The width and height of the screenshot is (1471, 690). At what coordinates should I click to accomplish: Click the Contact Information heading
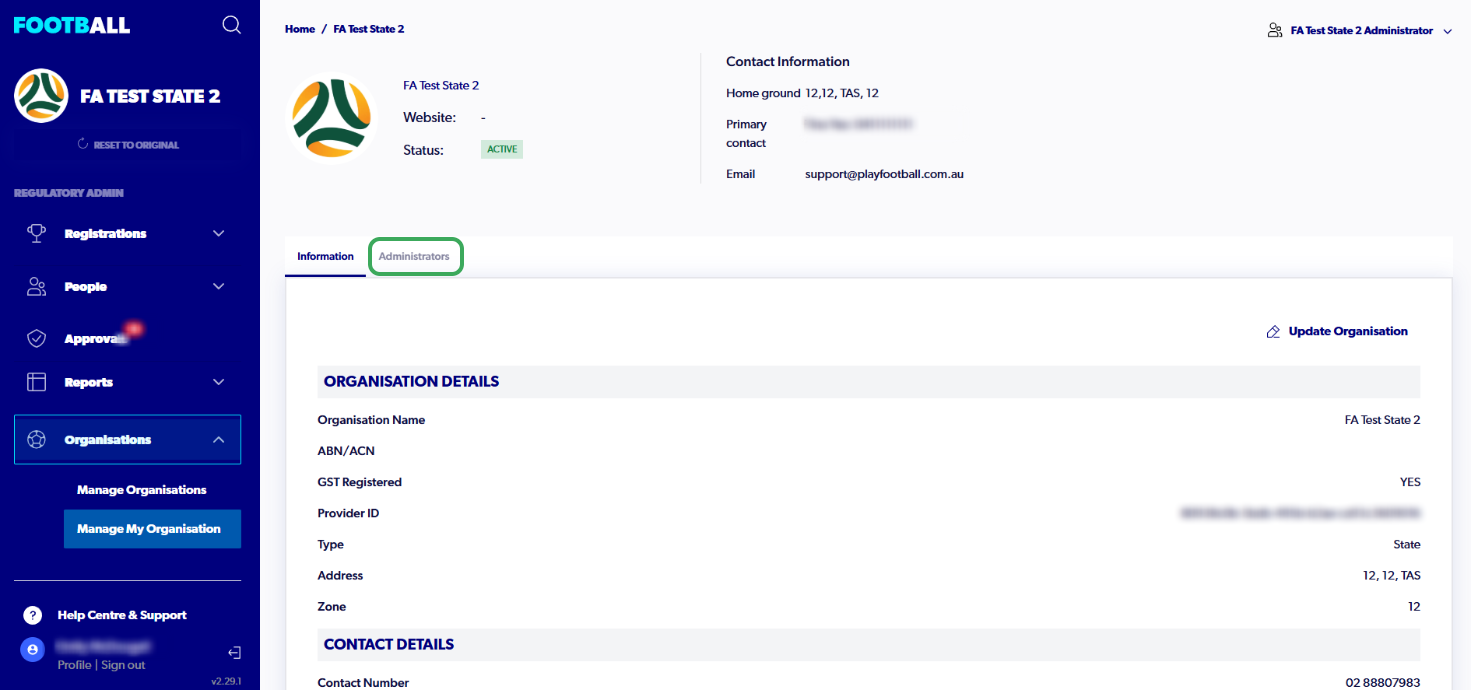coord(788,62)
